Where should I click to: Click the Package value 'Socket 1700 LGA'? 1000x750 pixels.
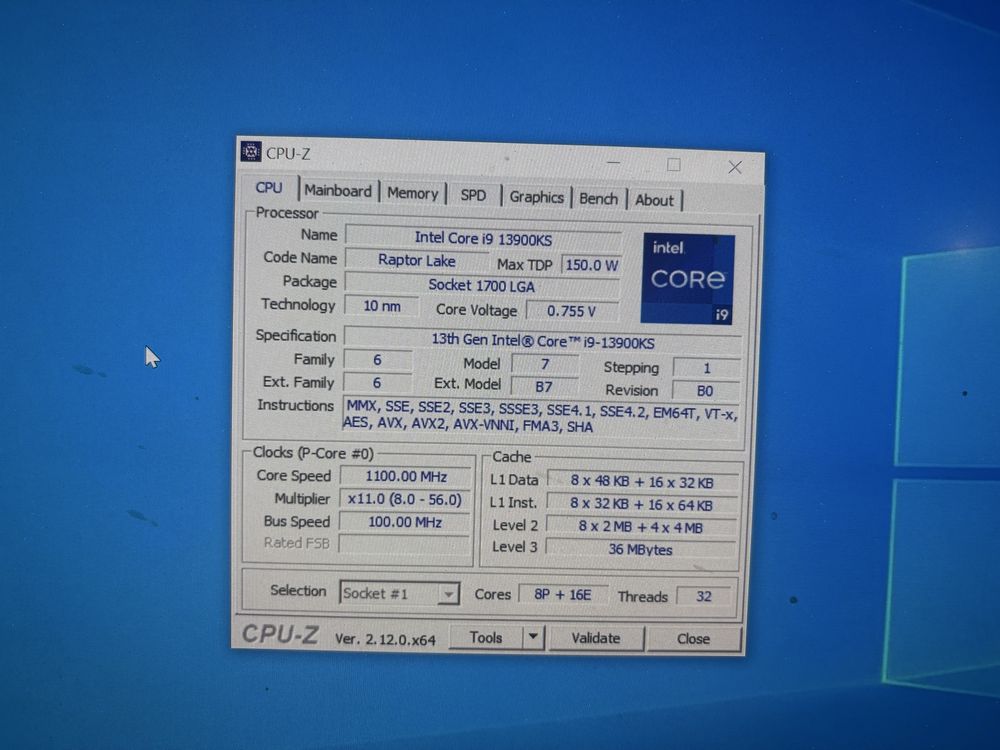point(482,285)
